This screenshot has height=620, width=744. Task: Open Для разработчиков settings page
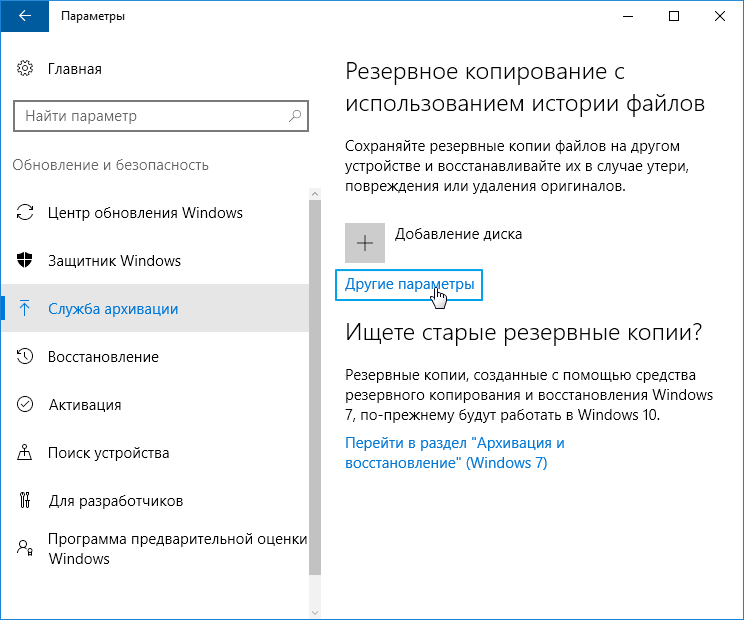point(115,501)
